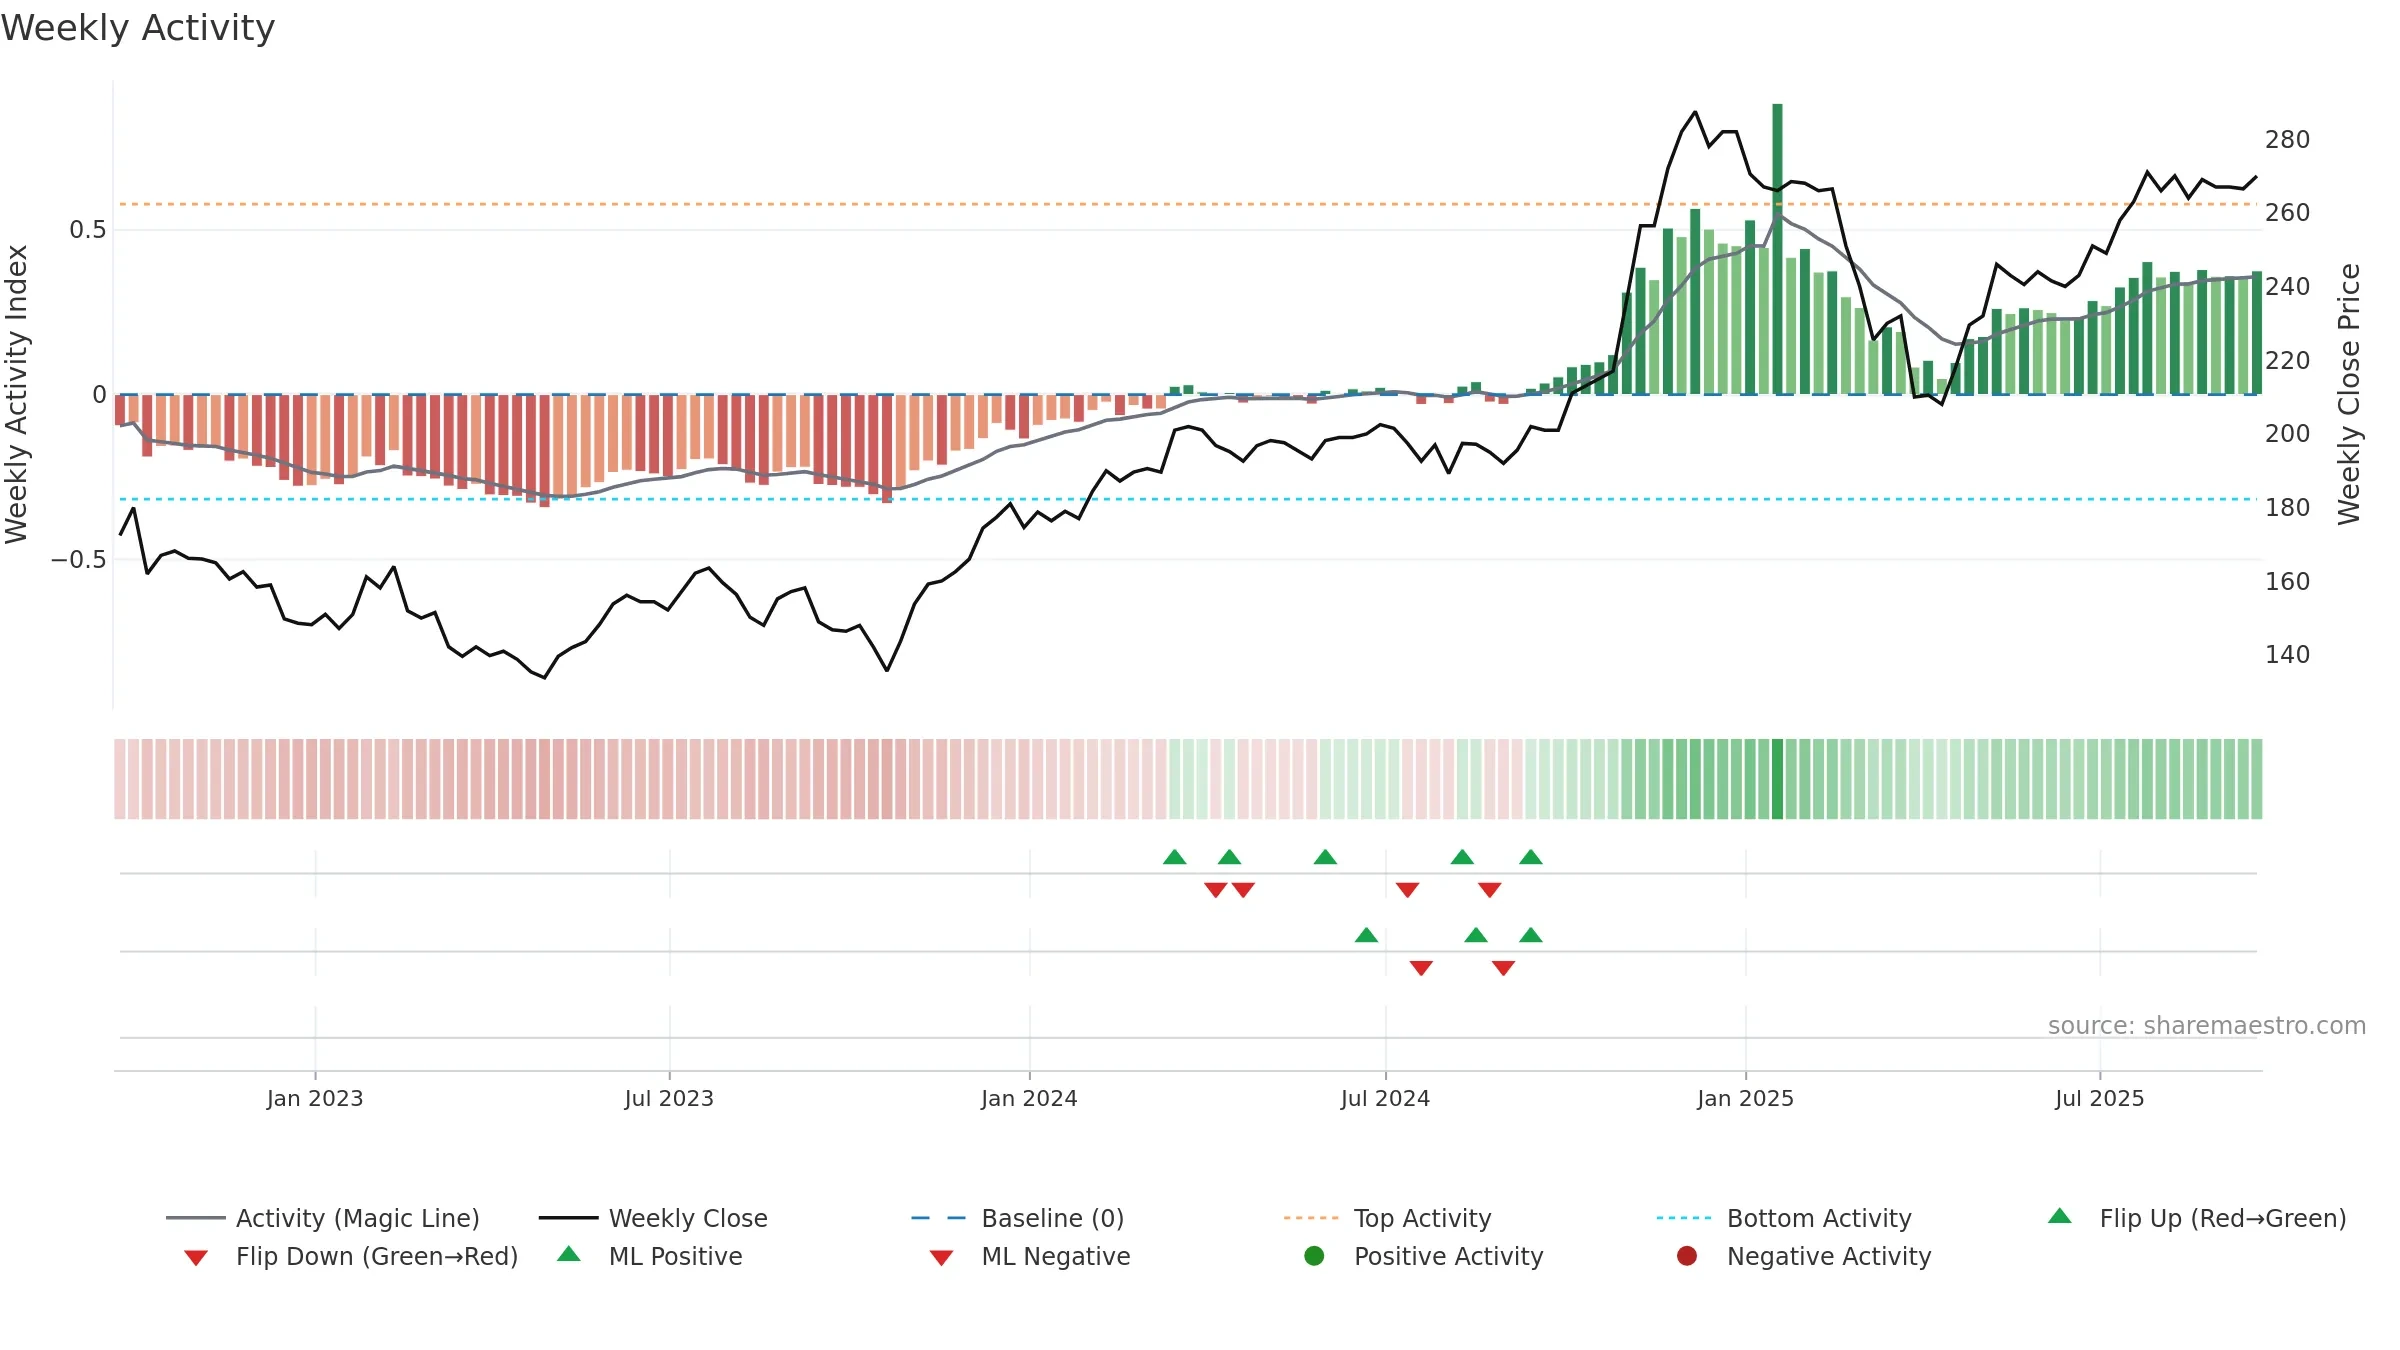Click the Jul 2025 axis label
Image resolution: width=2400 pixels, height=1350 pixels.
(2100, 1098)
